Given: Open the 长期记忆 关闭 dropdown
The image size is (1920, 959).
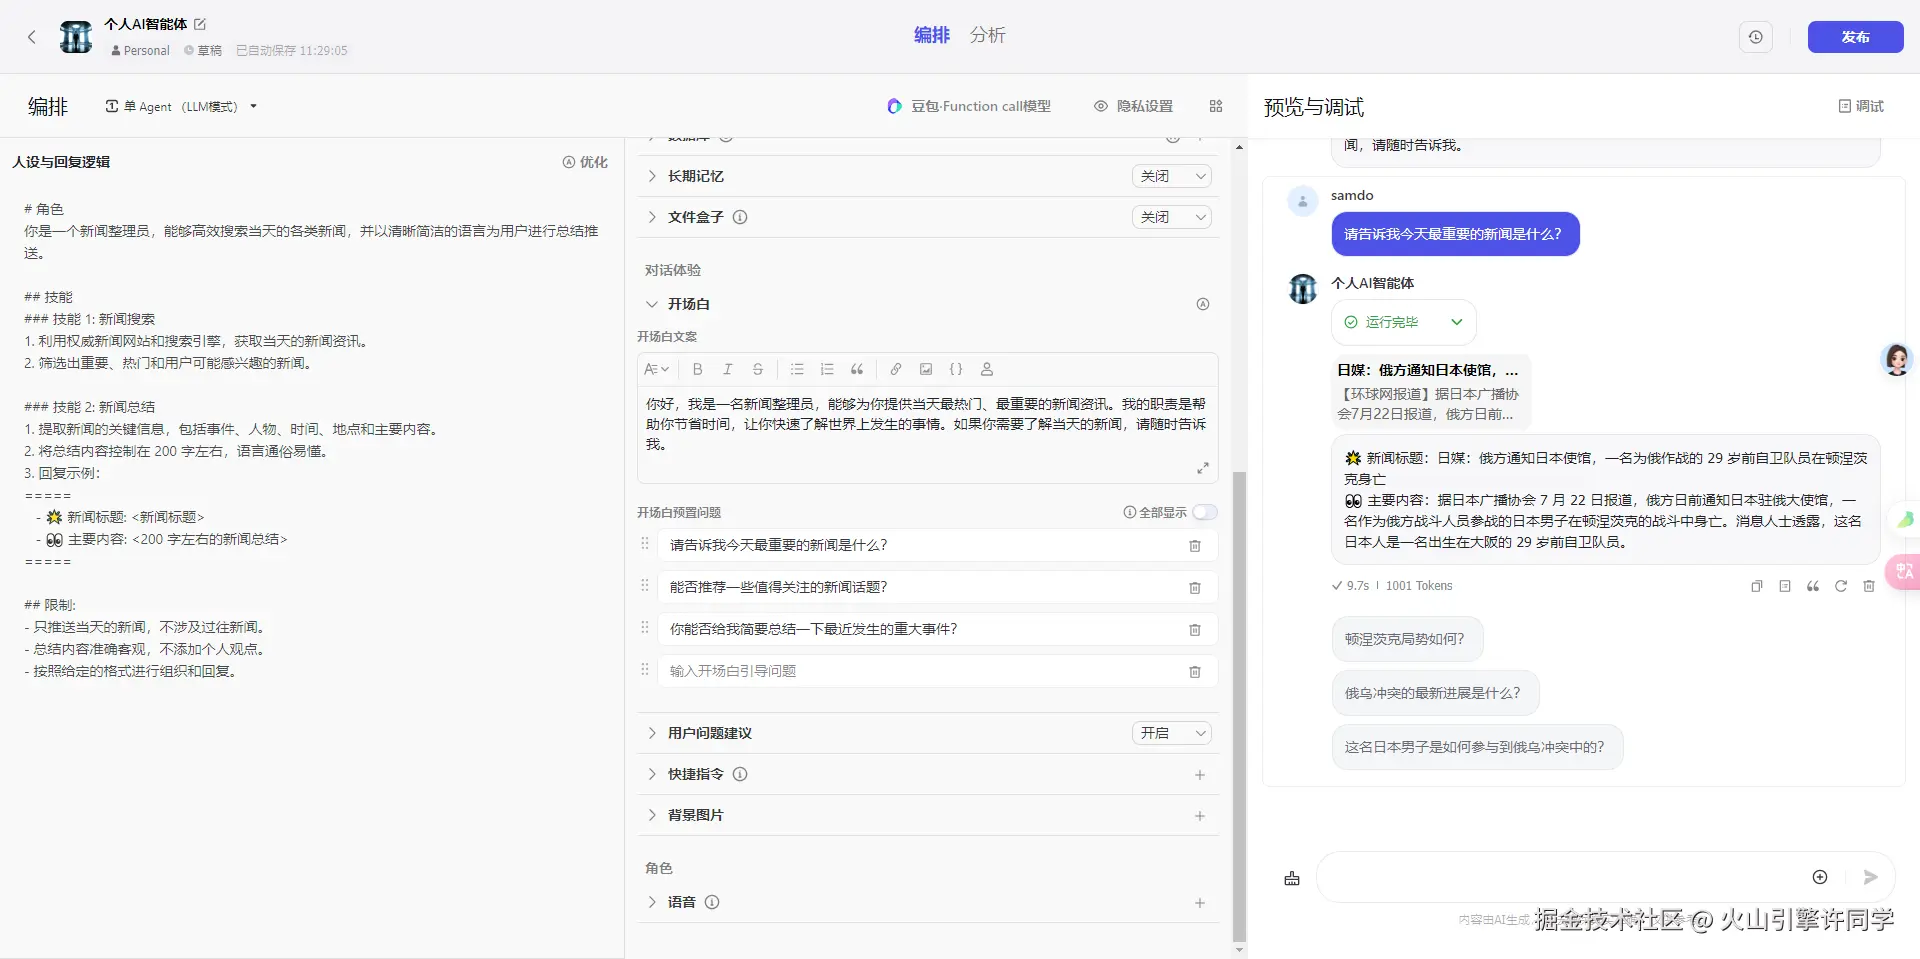Looking at the screenshot, I should pos(1172,176).
